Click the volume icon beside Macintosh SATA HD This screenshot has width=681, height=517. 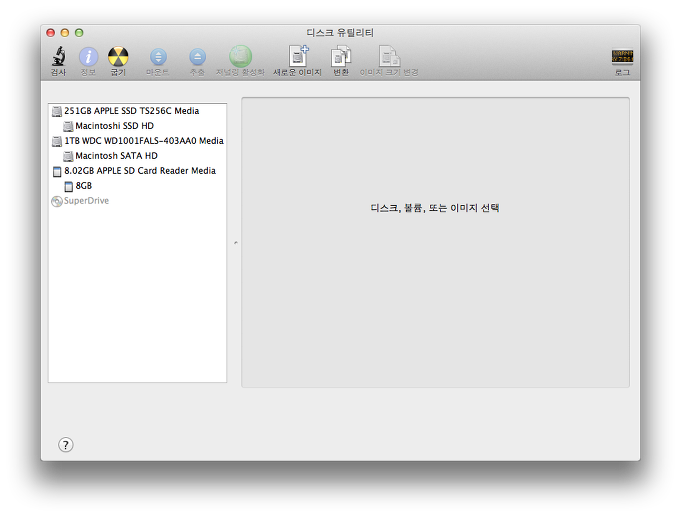pyautogui.click(x=68, y=156)
